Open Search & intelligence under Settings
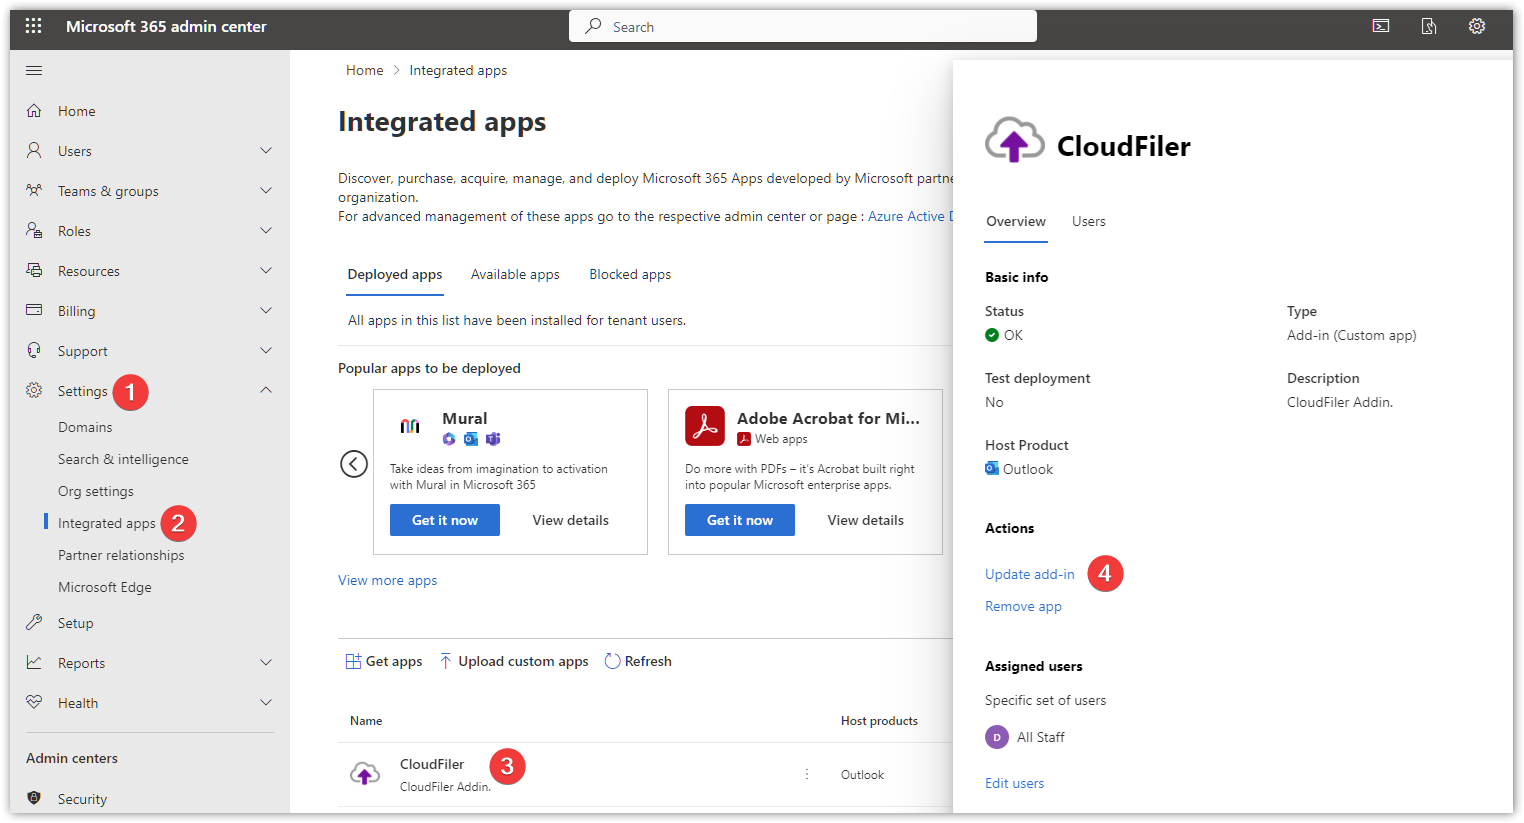 pos(123,459)
